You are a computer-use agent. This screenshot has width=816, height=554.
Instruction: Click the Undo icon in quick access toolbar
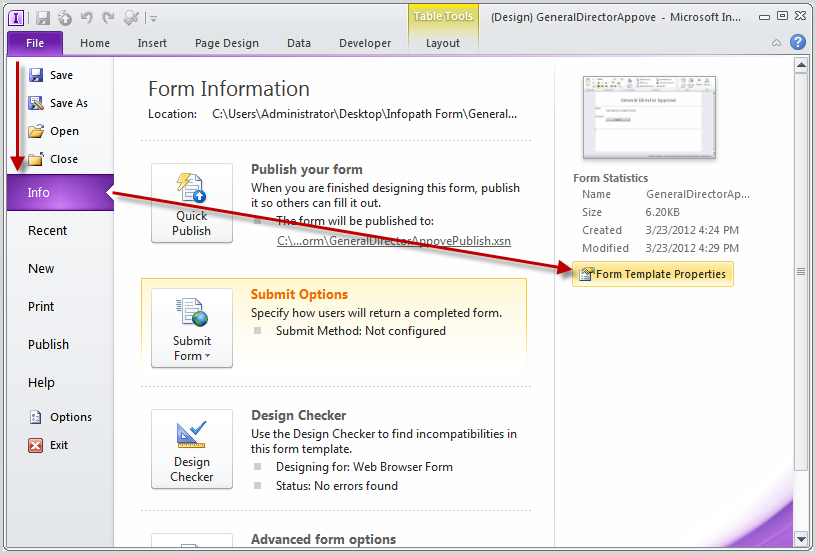pos(87,18)
